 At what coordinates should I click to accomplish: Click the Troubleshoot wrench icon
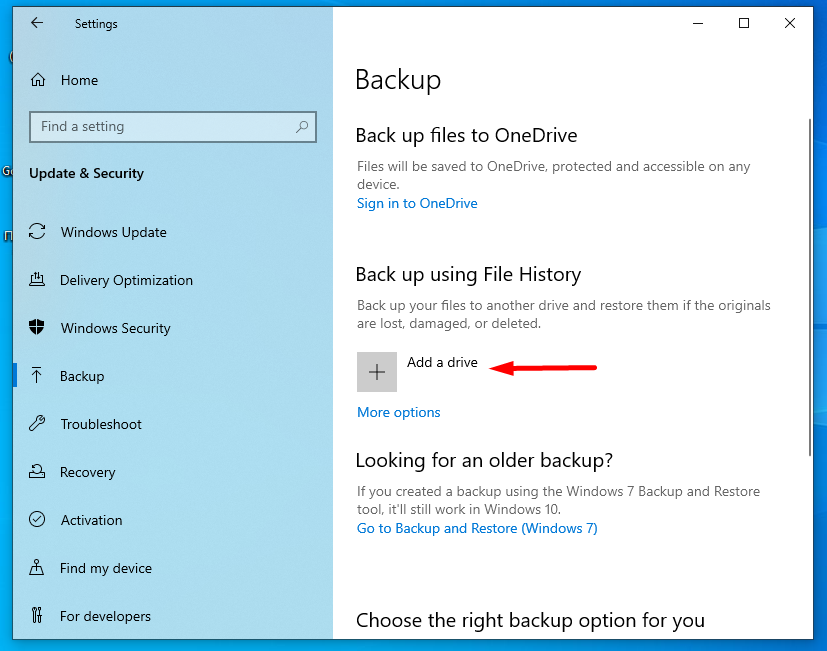click(x=38, y=424)
